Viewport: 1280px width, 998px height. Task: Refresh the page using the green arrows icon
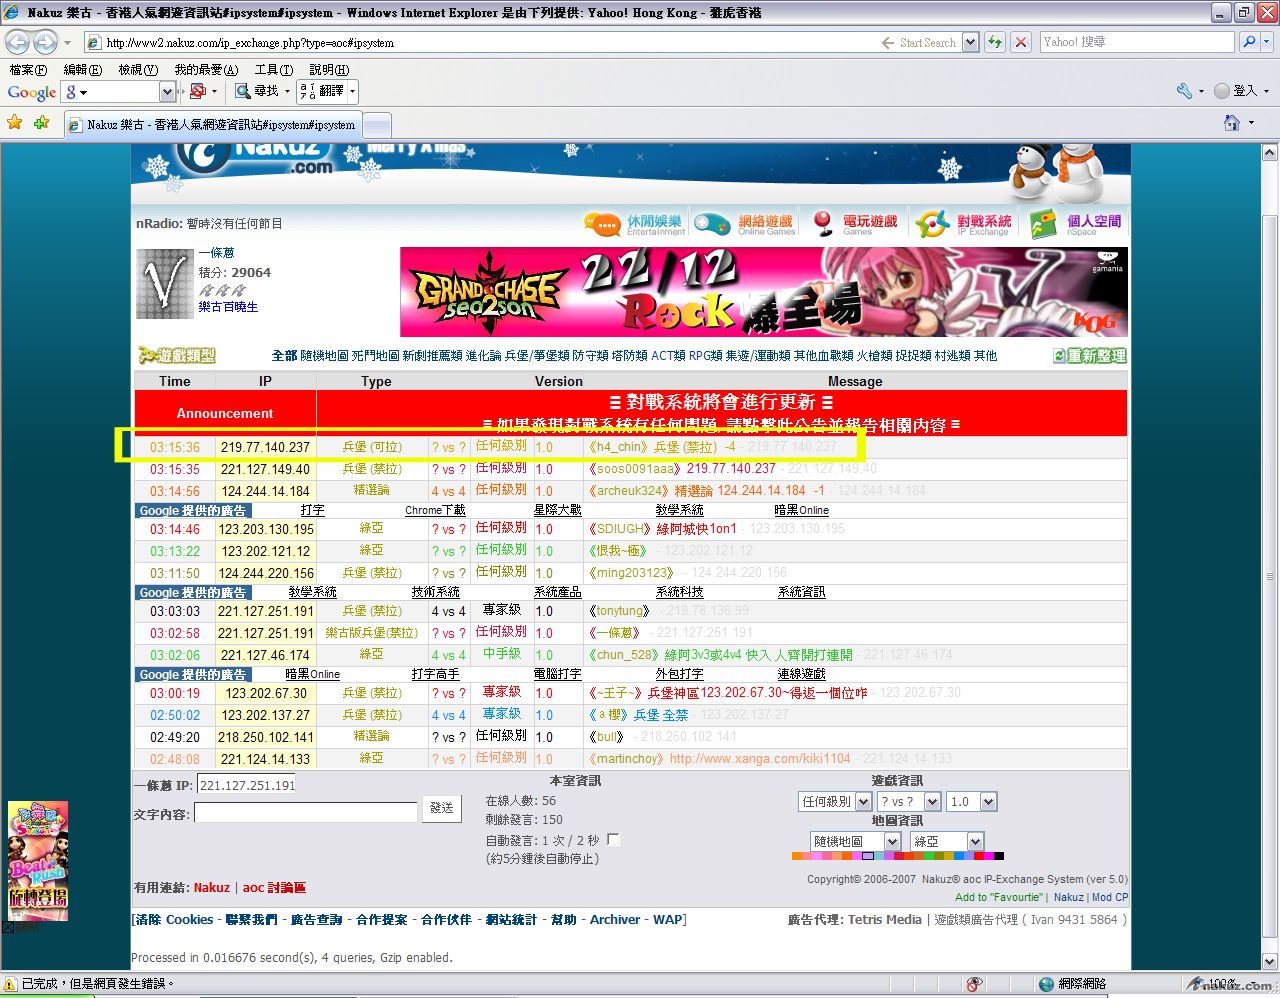coord(995,42)
